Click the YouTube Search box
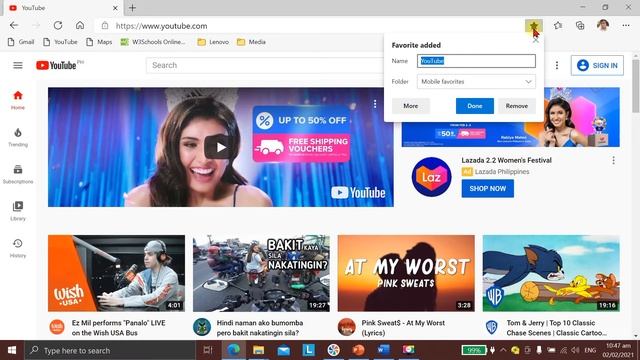Image resolution: width=640 pixels, height=360 pixels. (x=265, y=65)
